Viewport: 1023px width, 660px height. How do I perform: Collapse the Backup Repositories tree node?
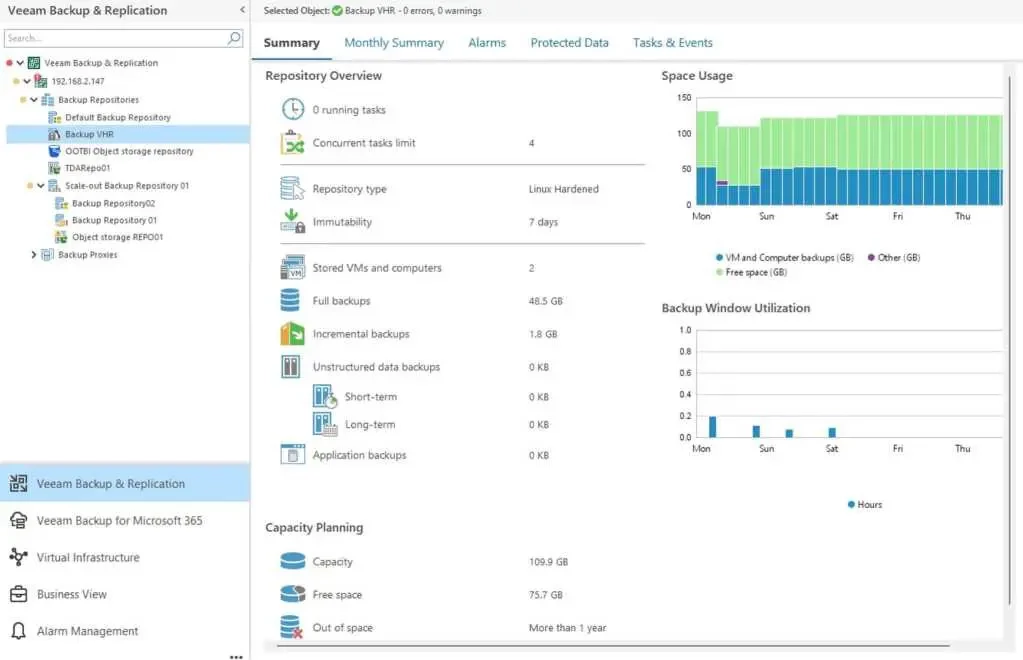(x=33, y=100)
